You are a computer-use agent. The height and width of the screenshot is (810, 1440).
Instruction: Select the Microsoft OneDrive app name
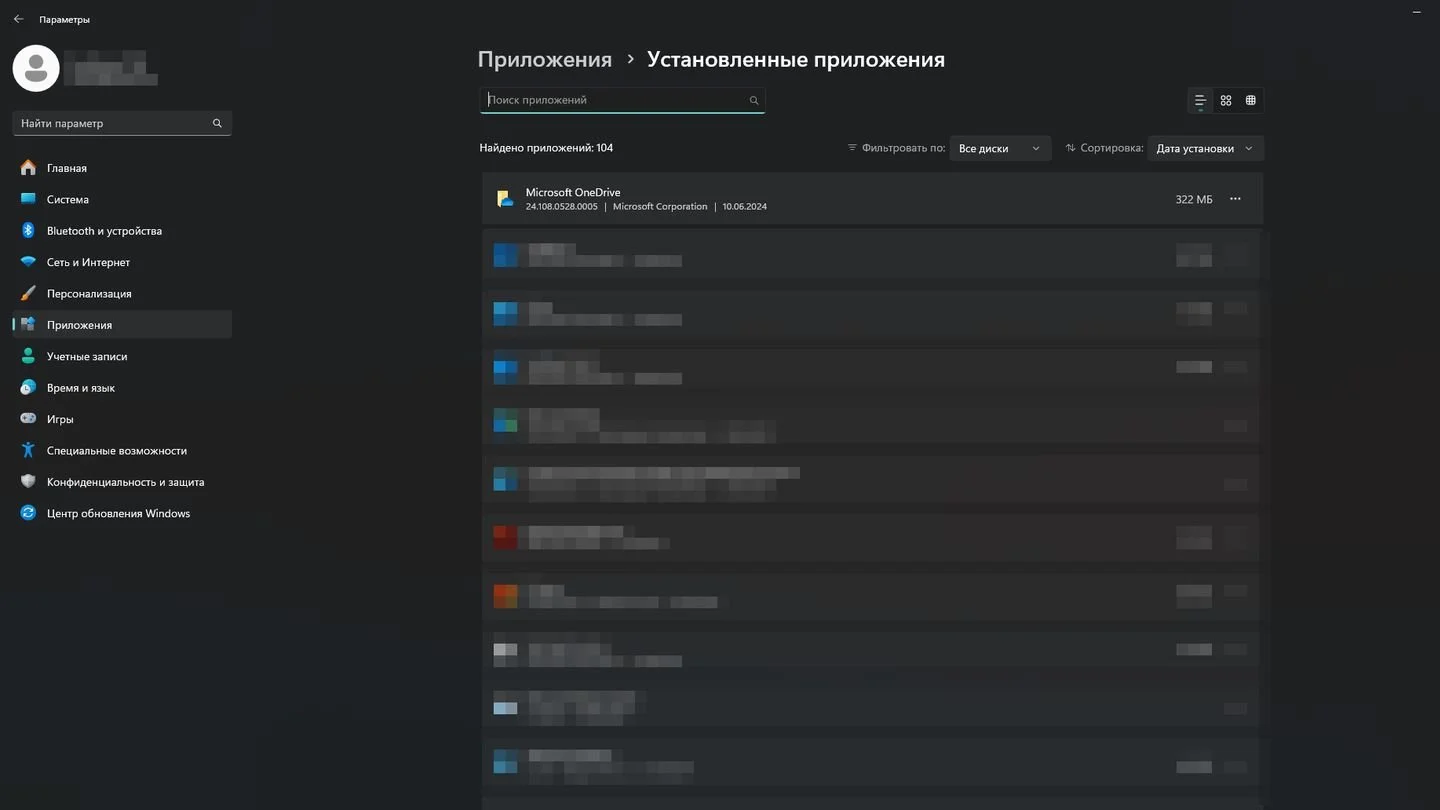point(573,192)
